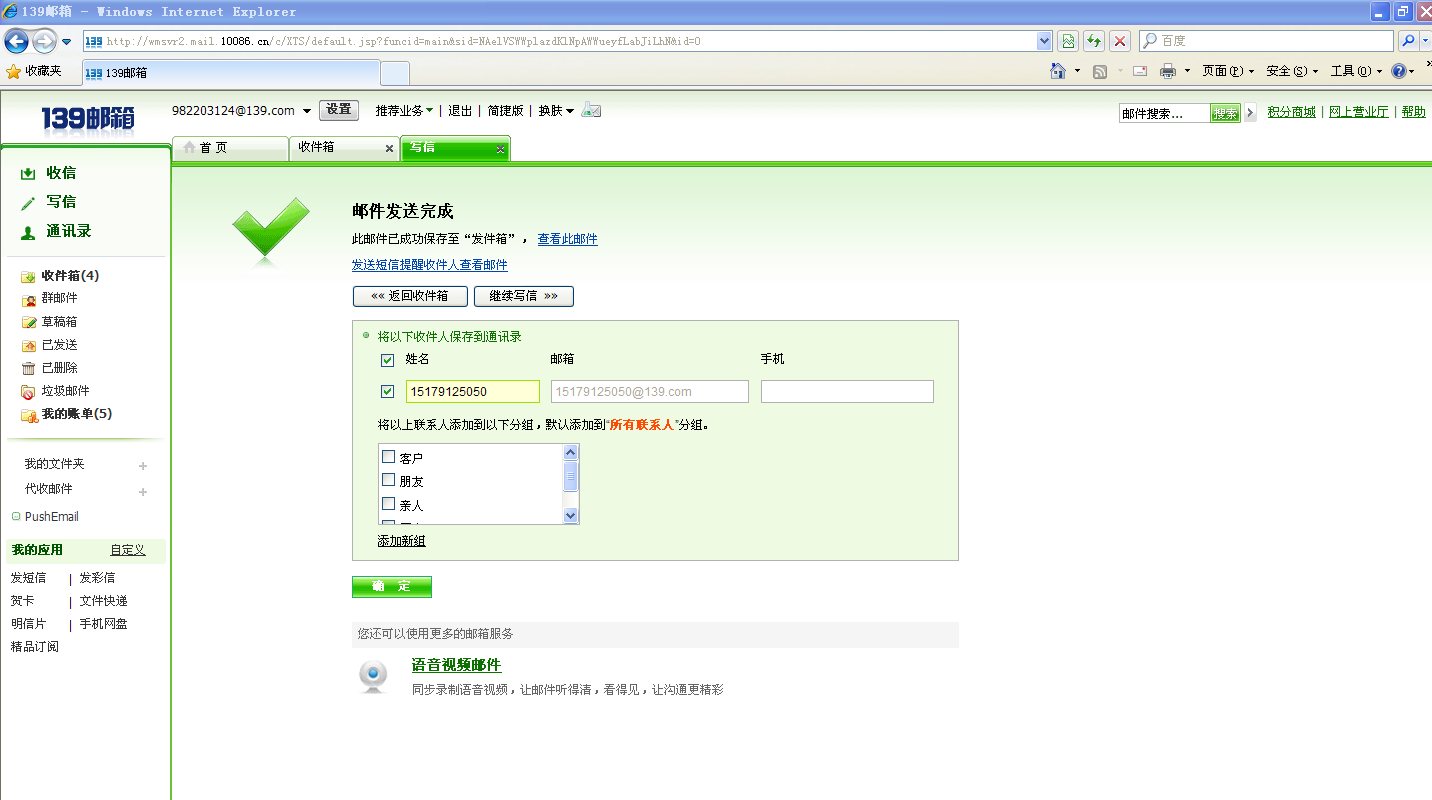
Task: Open the 推荐业务 dropdown menu
Action: 404,110
